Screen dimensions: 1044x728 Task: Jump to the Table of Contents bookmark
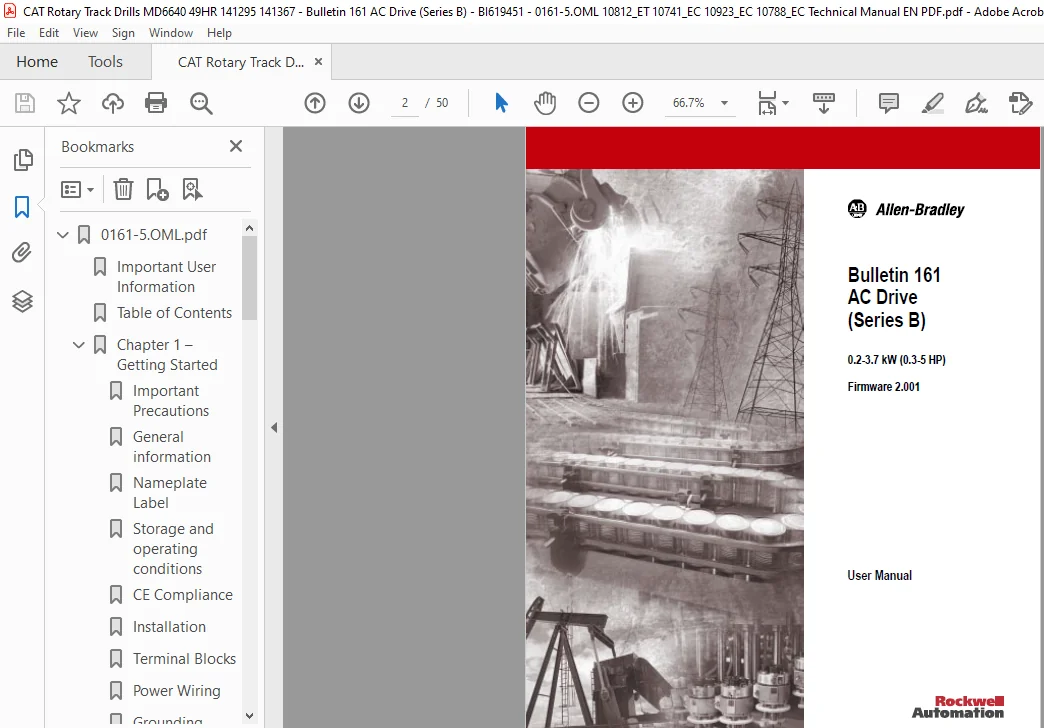[x=174, y=312]
